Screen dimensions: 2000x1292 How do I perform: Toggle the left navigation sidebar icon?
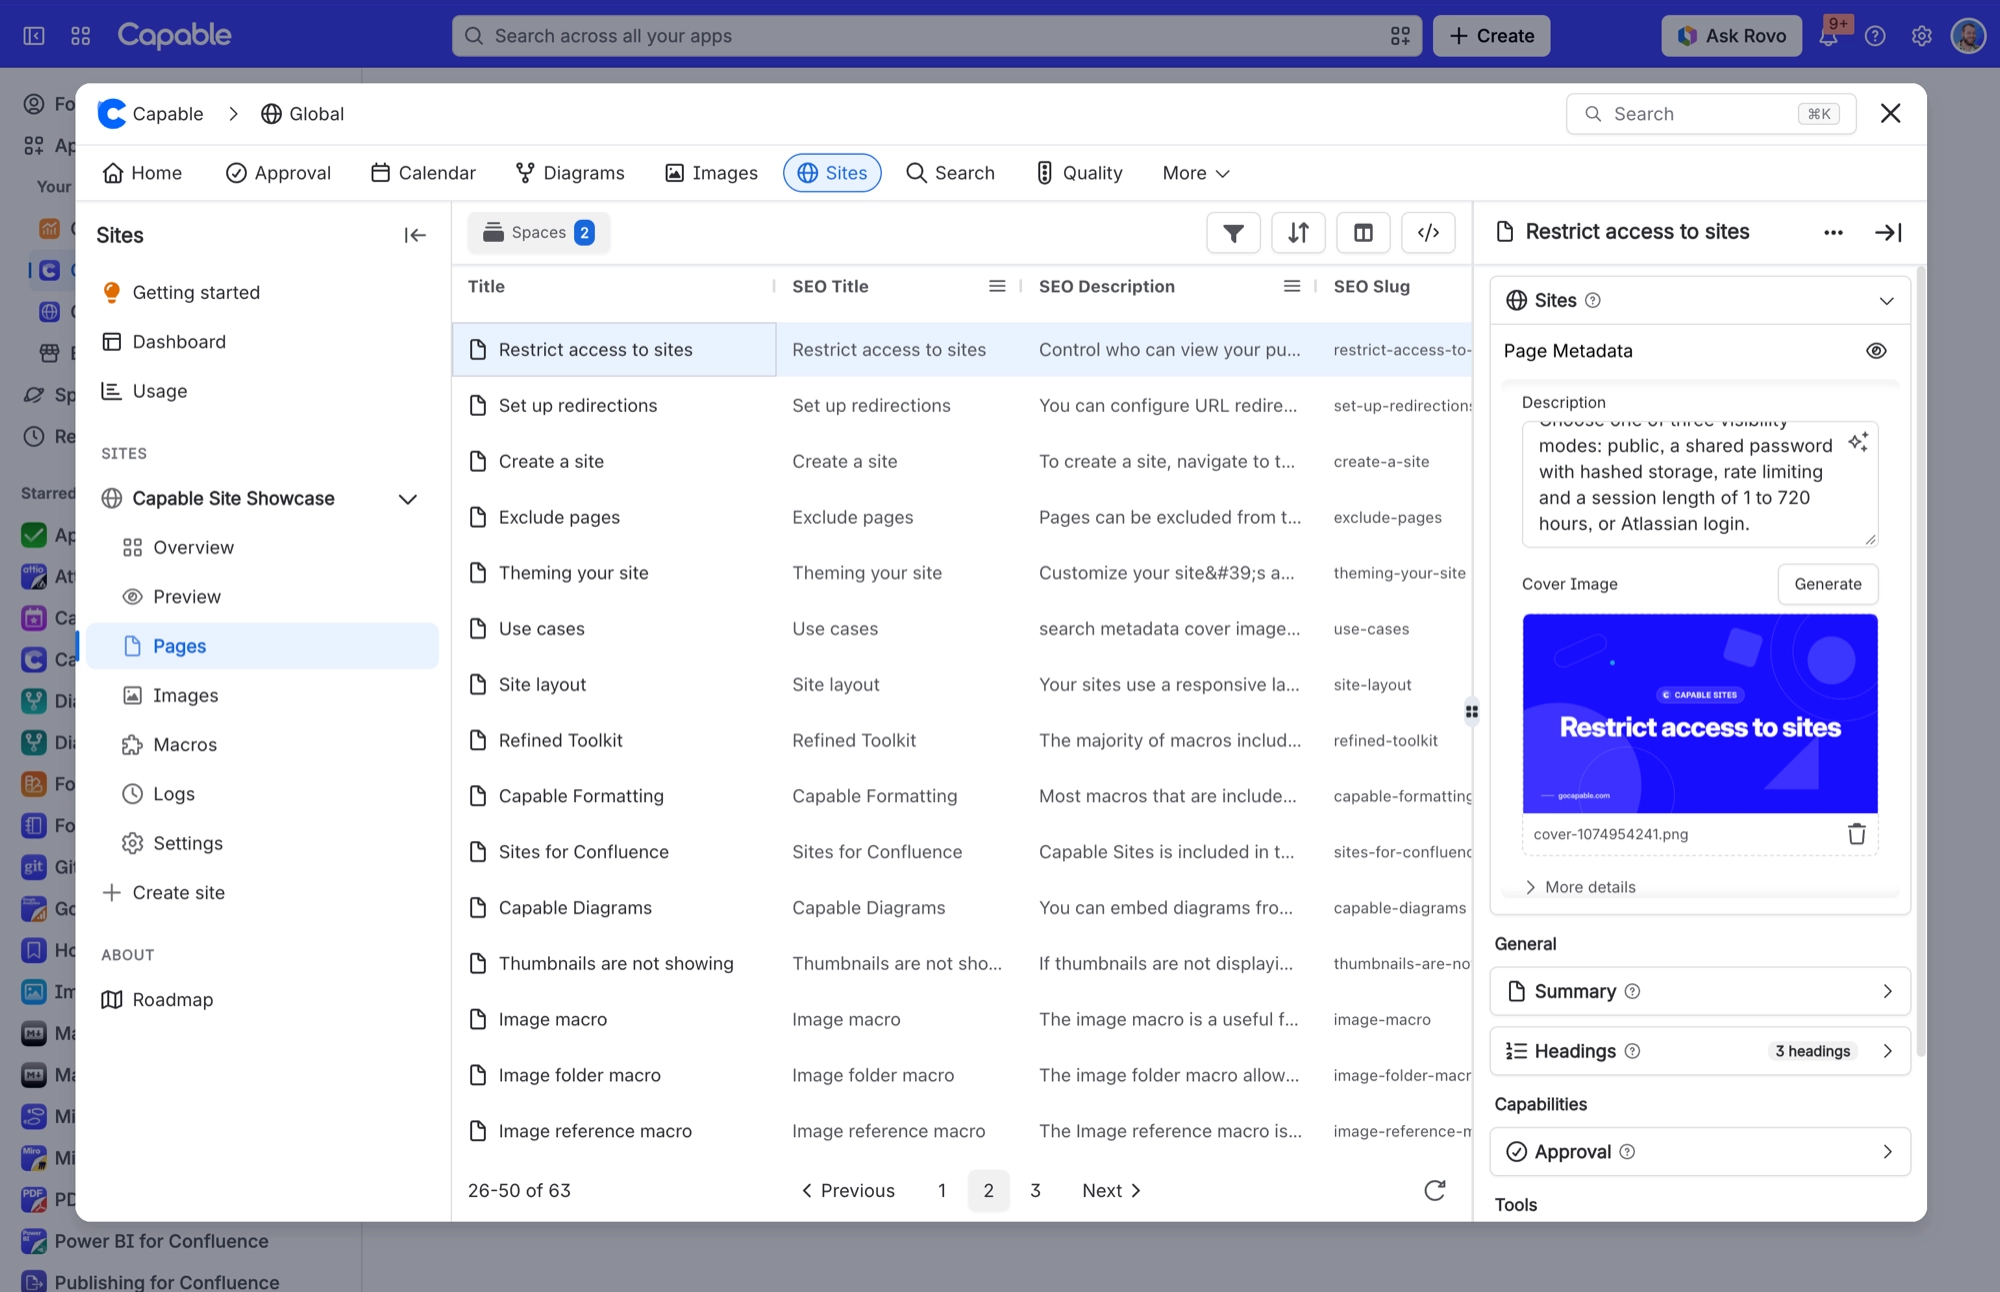click(34, 36)
